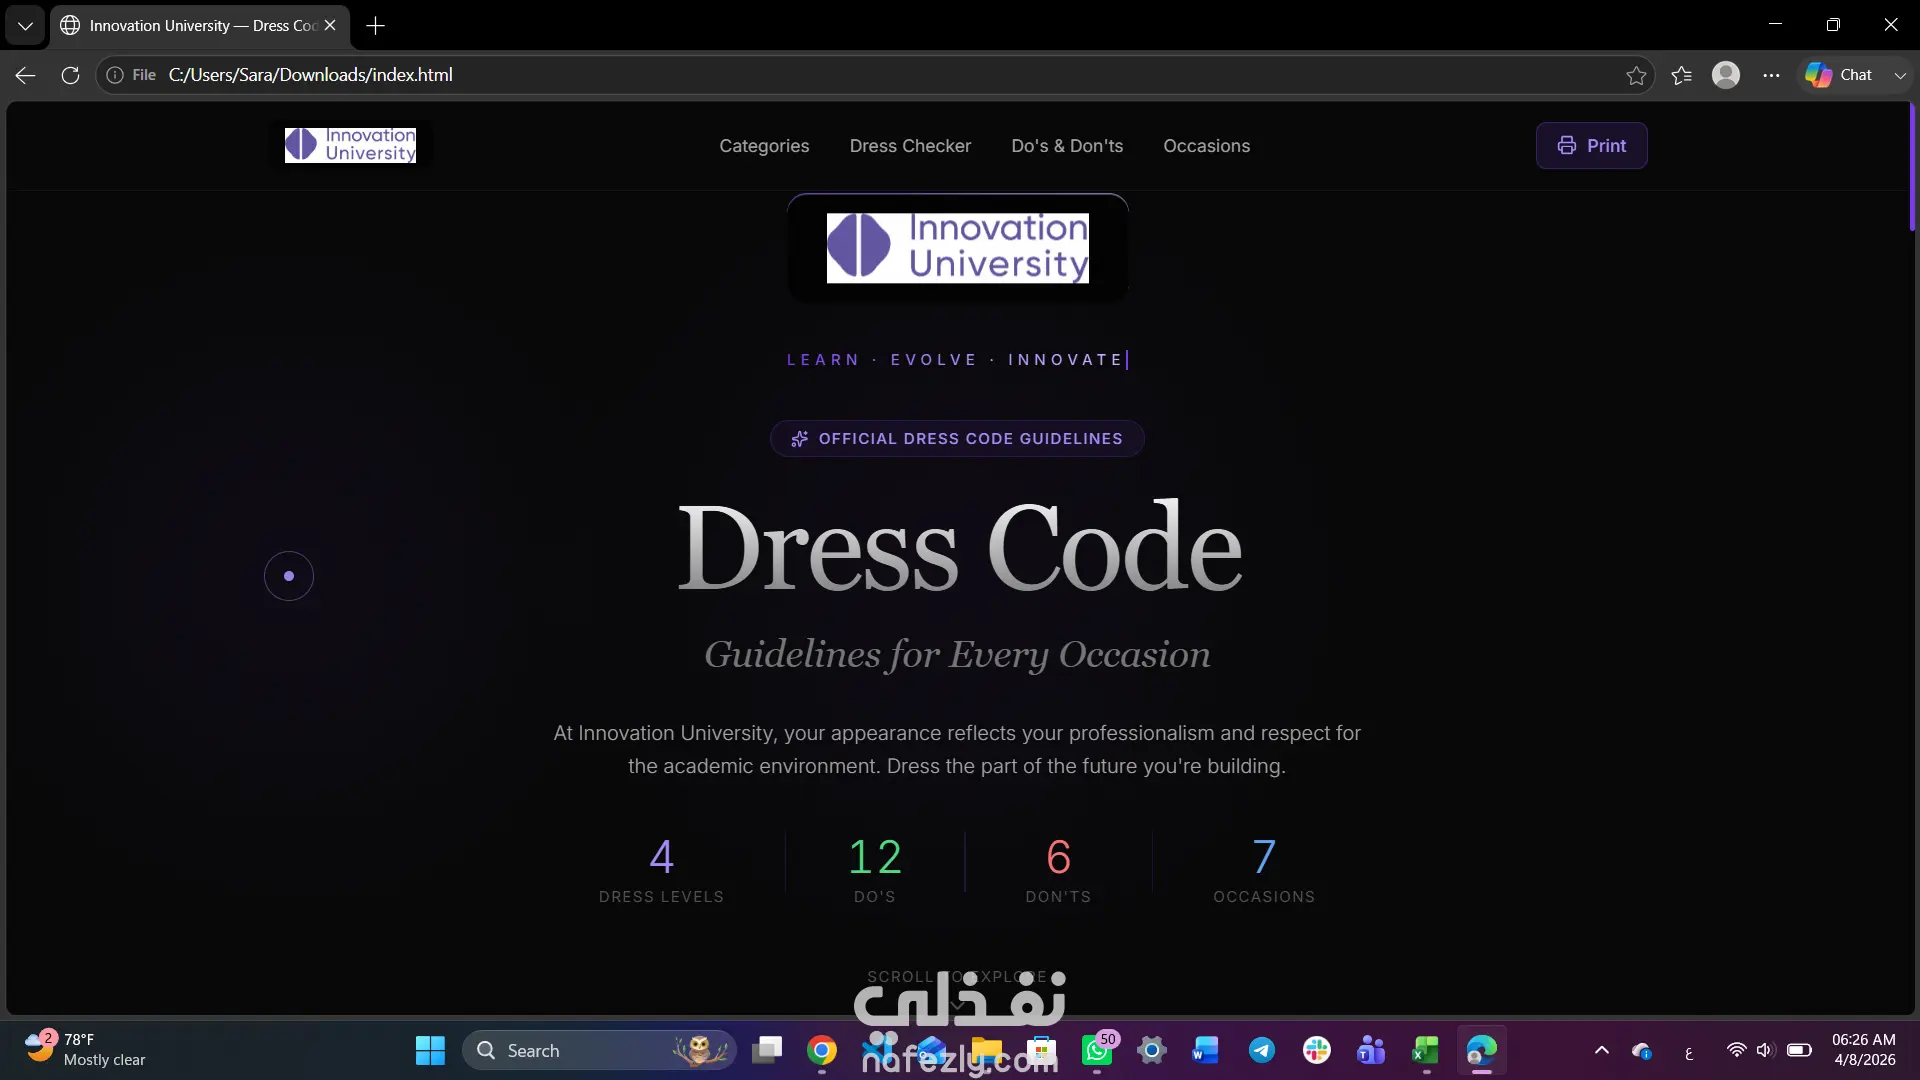Go back using the browser back arrow
The width and height of the screenshot is (1920, 1080).
point(26,75)
